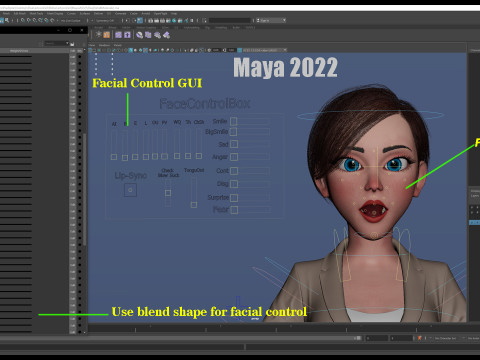Switch to the Motion Graphics shelf tab
Image resolution: width=480 pixels, height=360 pixels.
coord(146,27)
